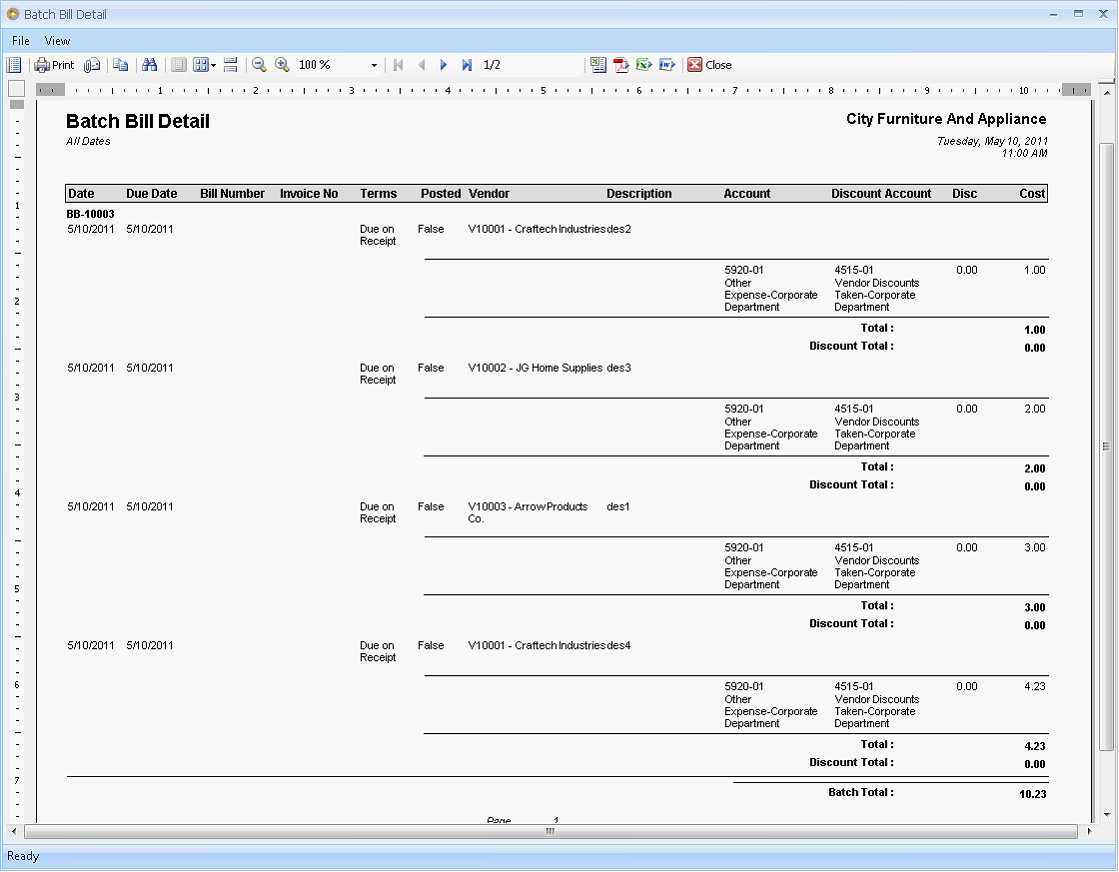Export report to Excel icon
Screen dimensions: 1119x872
click(644, 65)
